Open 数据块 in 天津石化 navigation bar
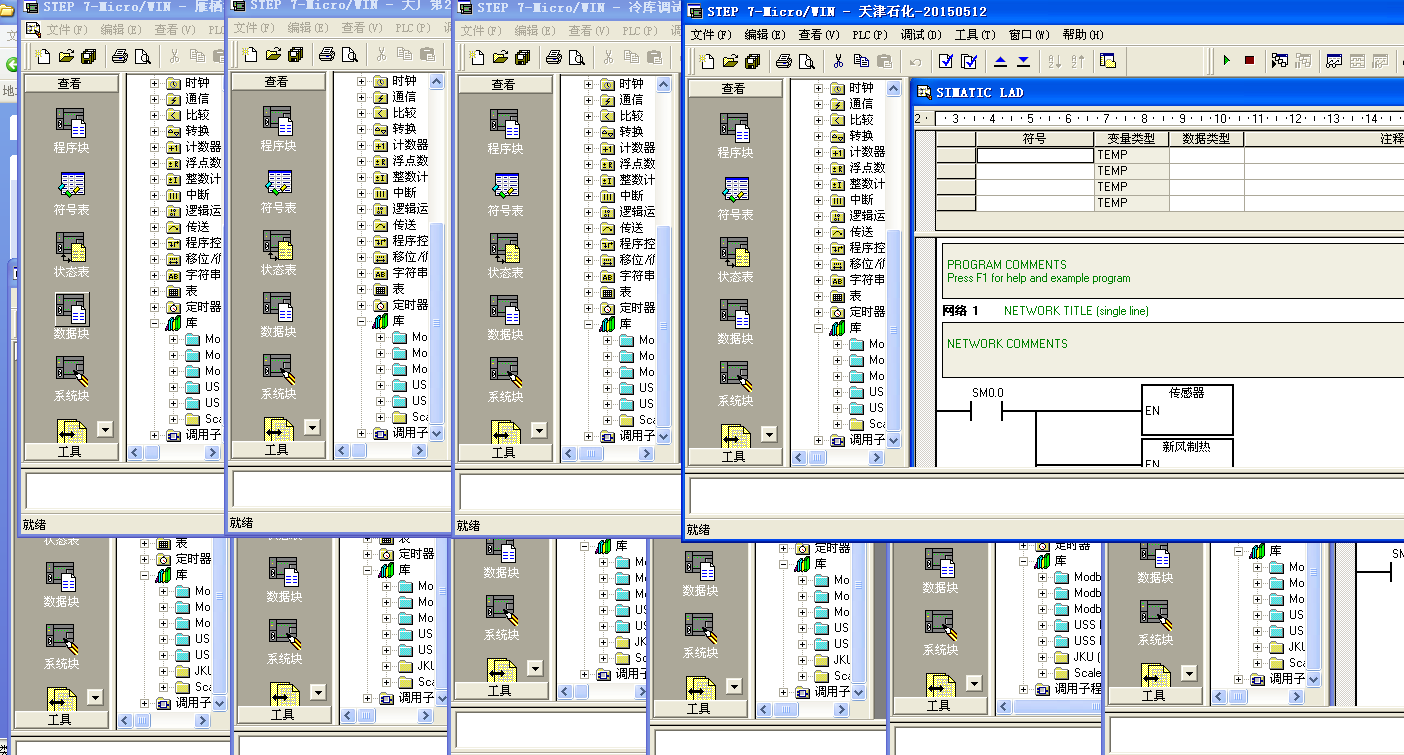 tap(735, 322)
